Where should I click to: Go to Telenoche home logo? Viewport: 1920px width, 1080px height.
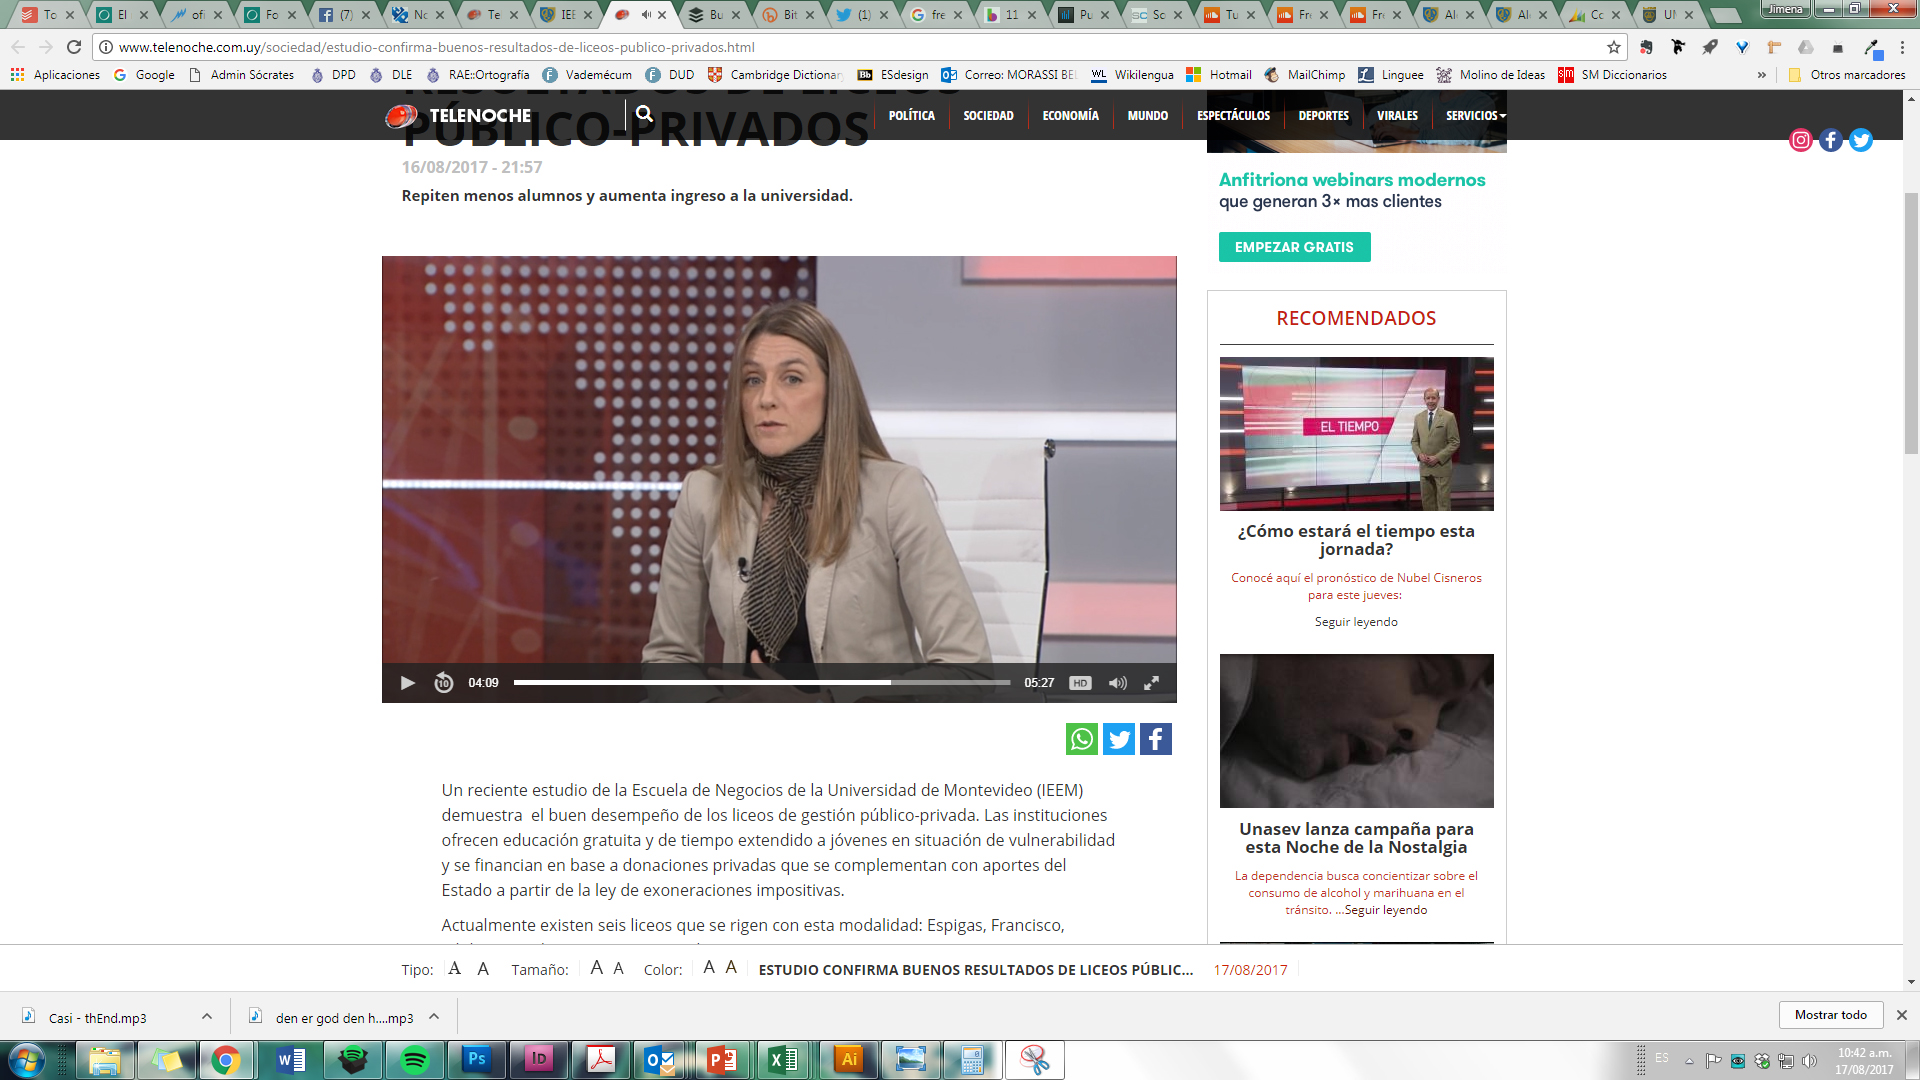click(x=459, y=116)
